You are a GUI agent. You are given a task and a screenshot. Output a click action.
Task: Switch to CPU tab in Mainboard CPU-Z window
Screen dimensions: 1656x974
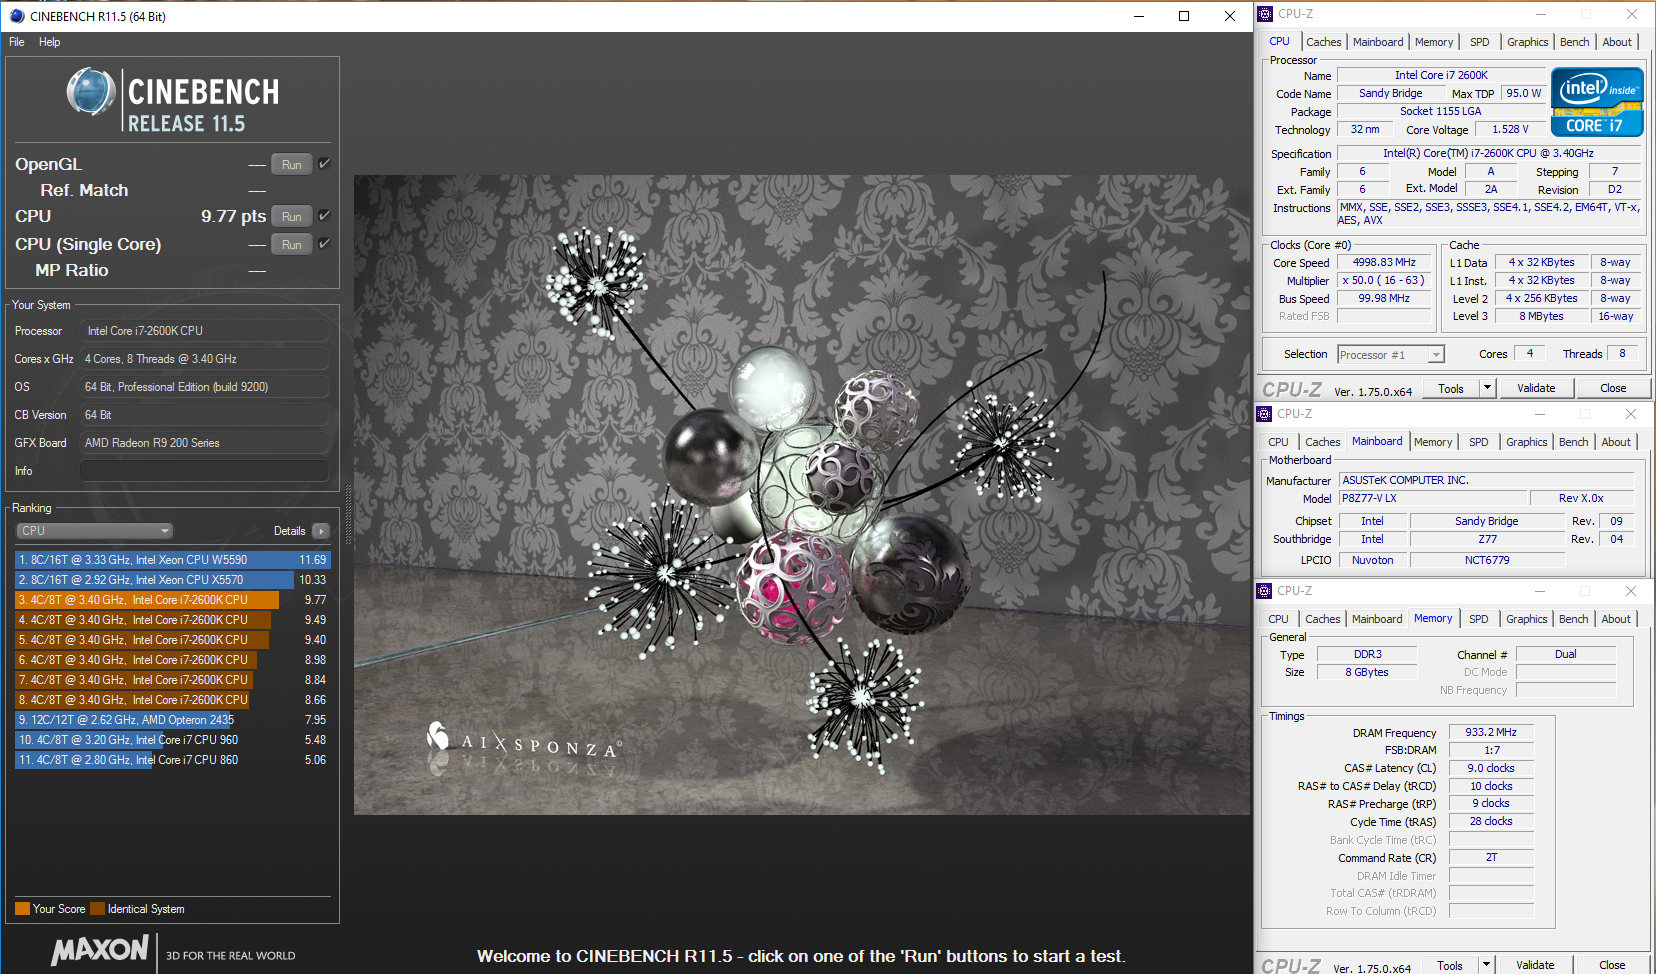pos(1279,442)
